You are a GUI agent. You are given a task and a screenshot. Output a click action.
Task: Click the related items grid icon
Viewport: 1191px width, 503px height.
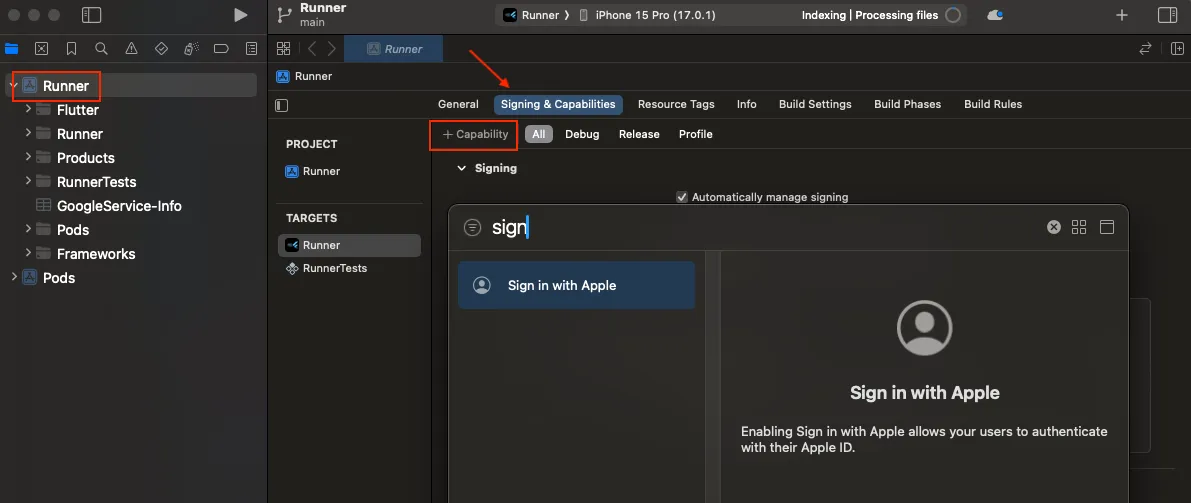283,49
